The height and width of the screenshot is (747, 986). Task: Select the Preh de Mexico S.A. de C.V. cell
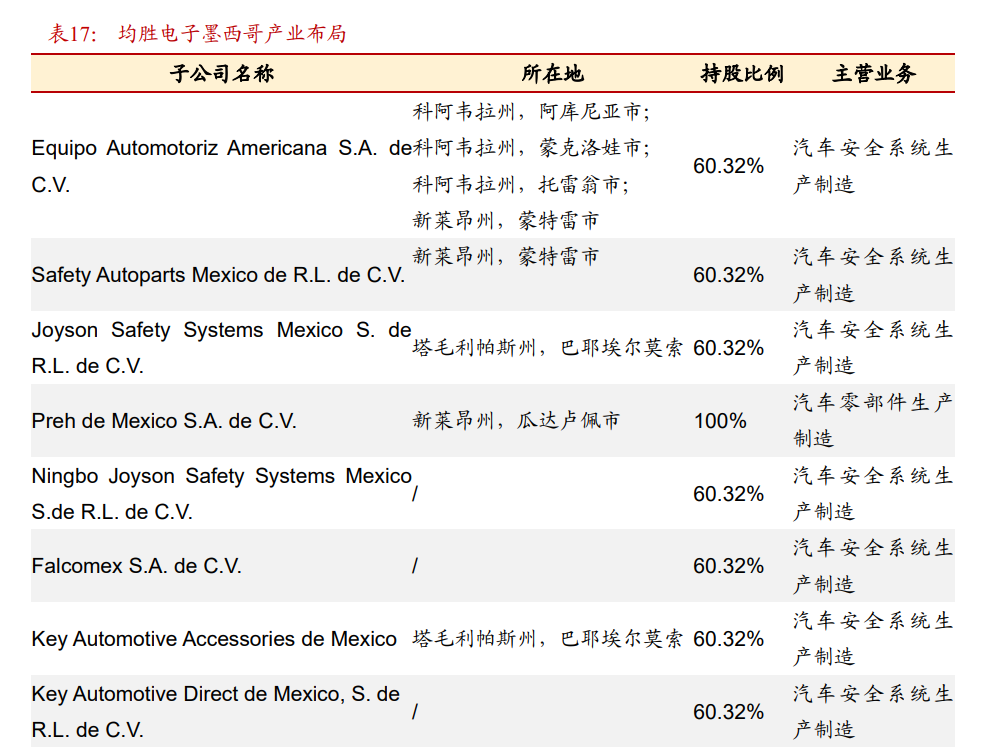click(x=164, y=421)
